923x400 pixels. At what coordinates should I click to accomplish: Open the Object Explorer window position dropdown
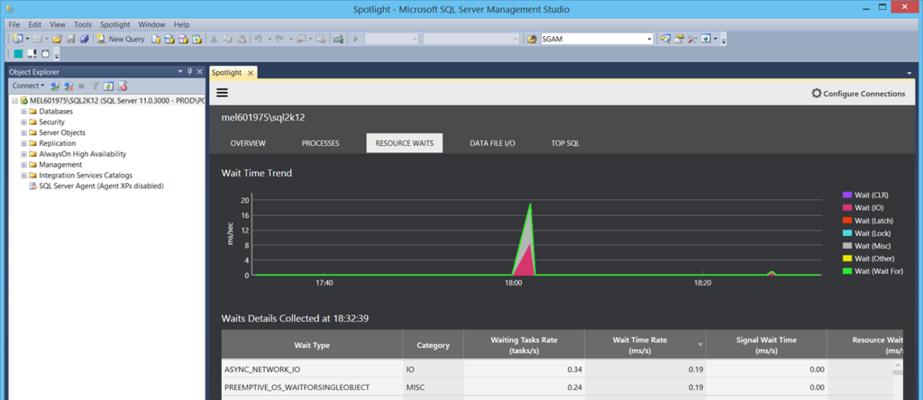pyautogui.click(x=180, y=71)
